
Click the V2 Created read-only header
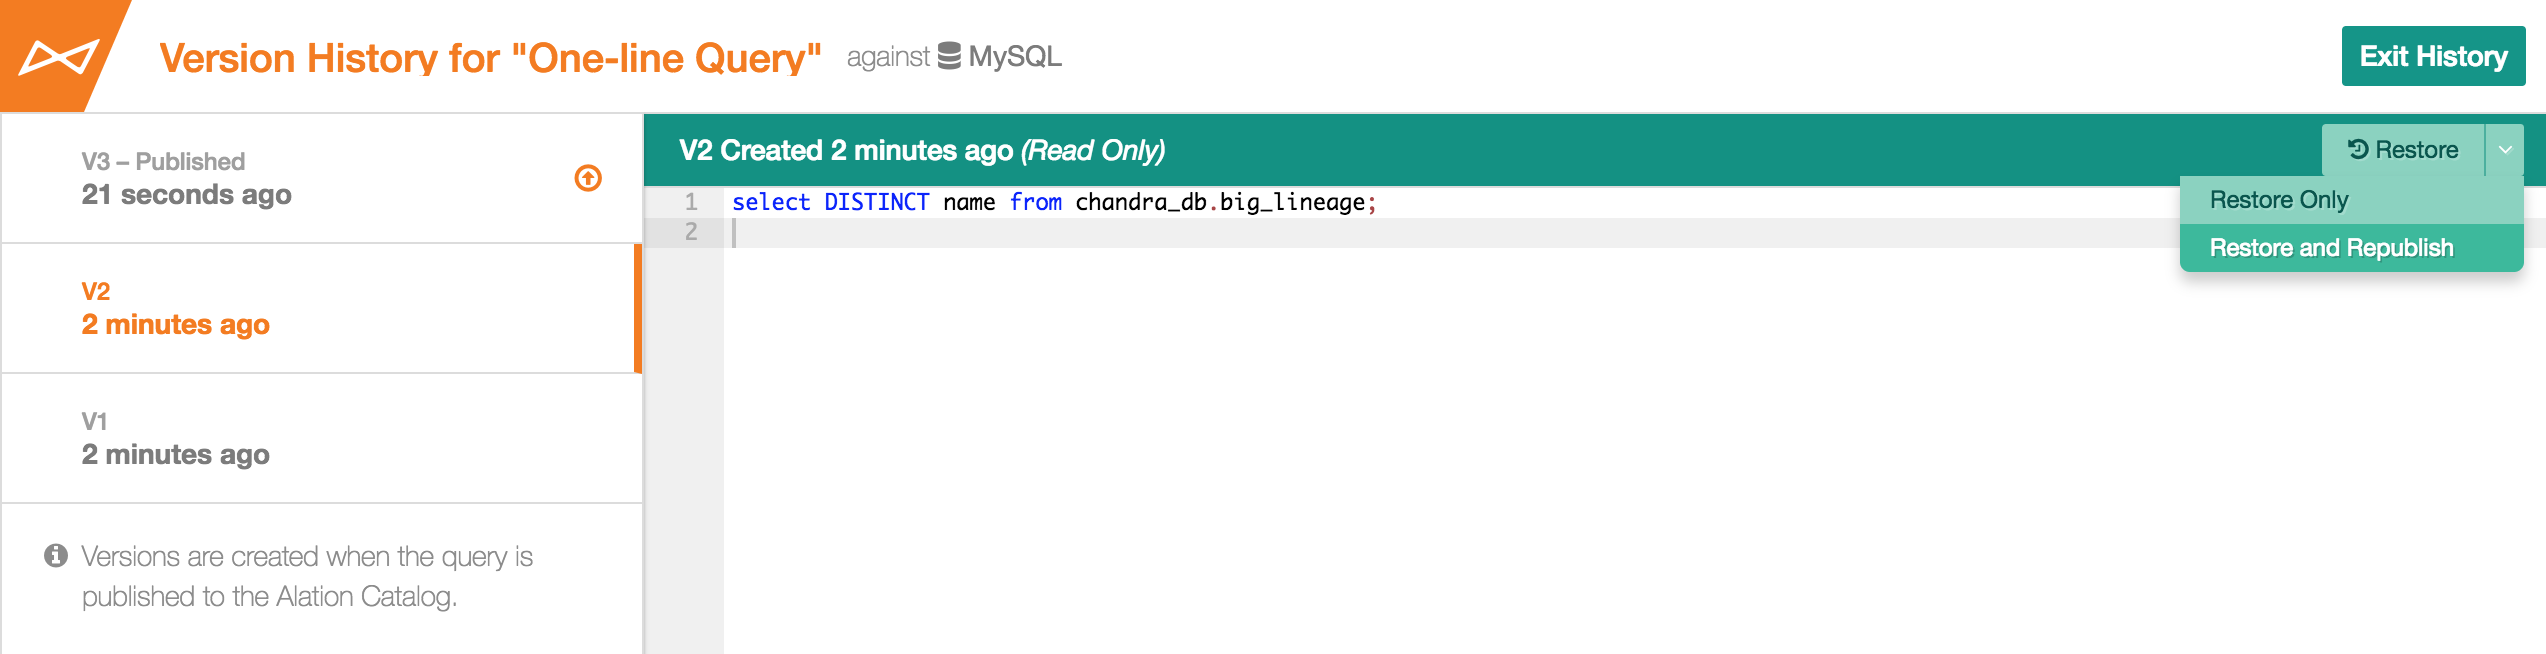[x=922, y=150]
